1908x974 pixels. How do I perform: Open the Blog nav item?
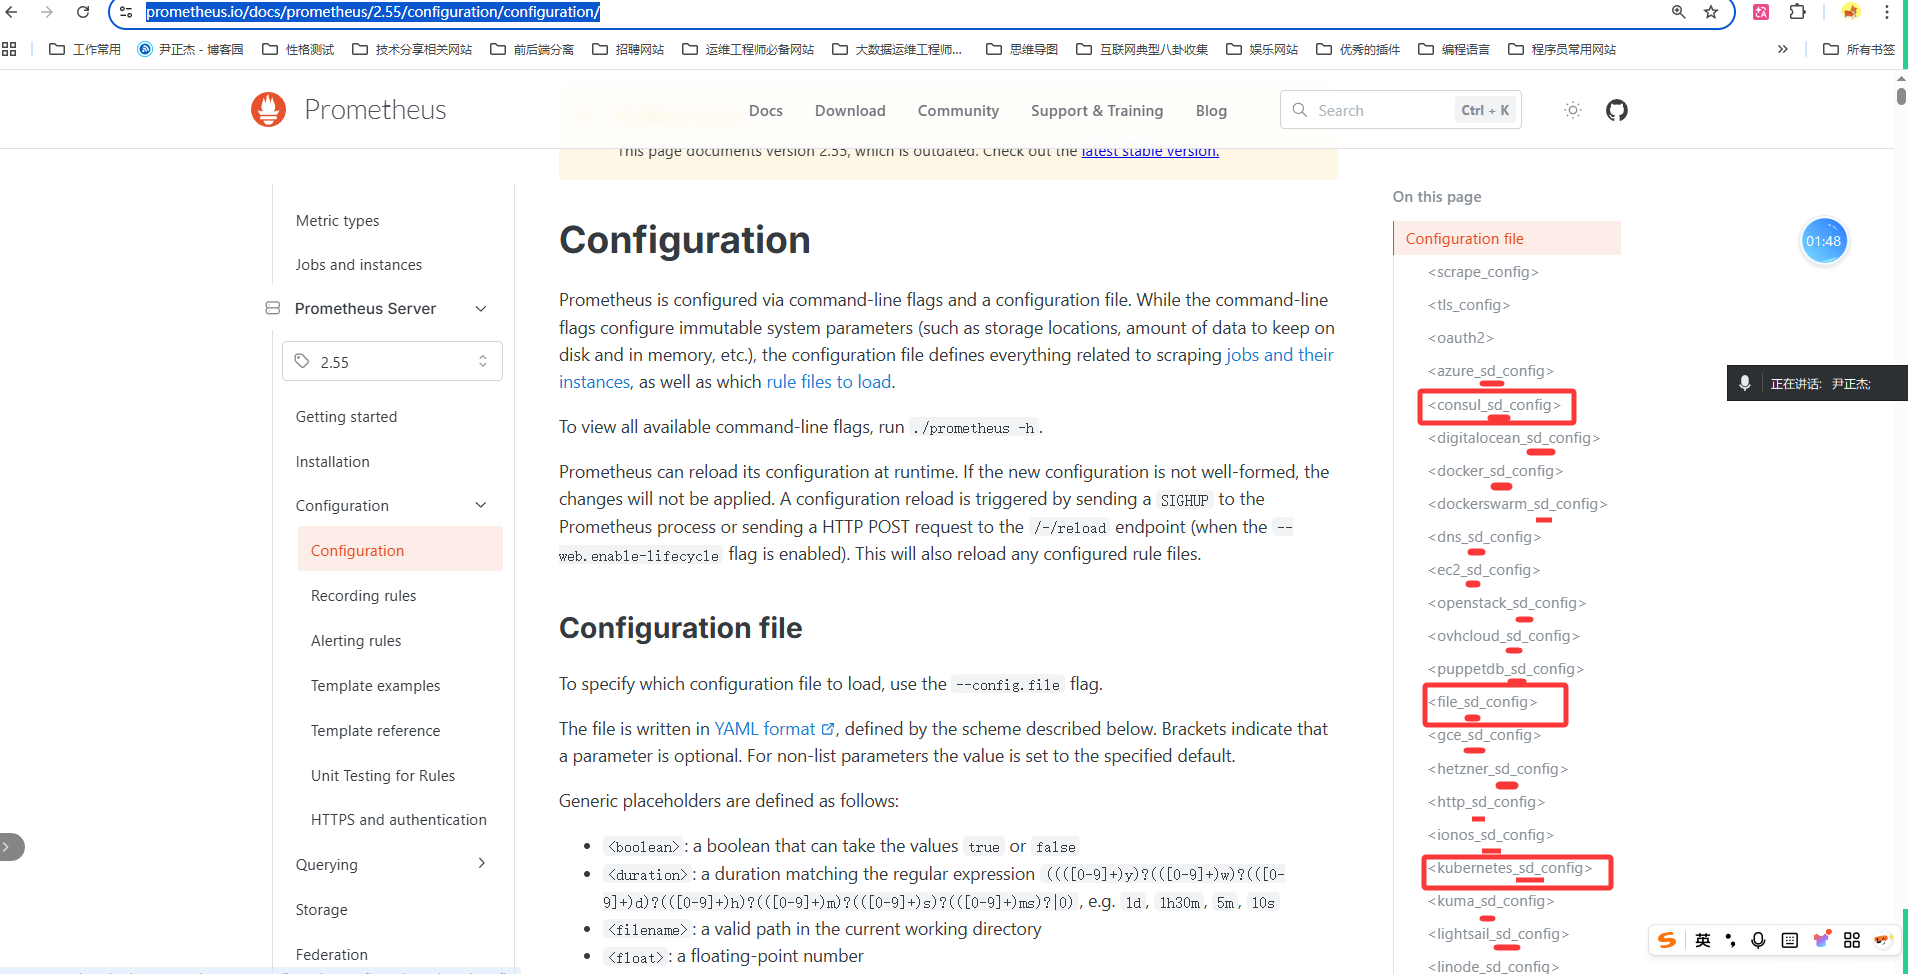click(1211, 110)
